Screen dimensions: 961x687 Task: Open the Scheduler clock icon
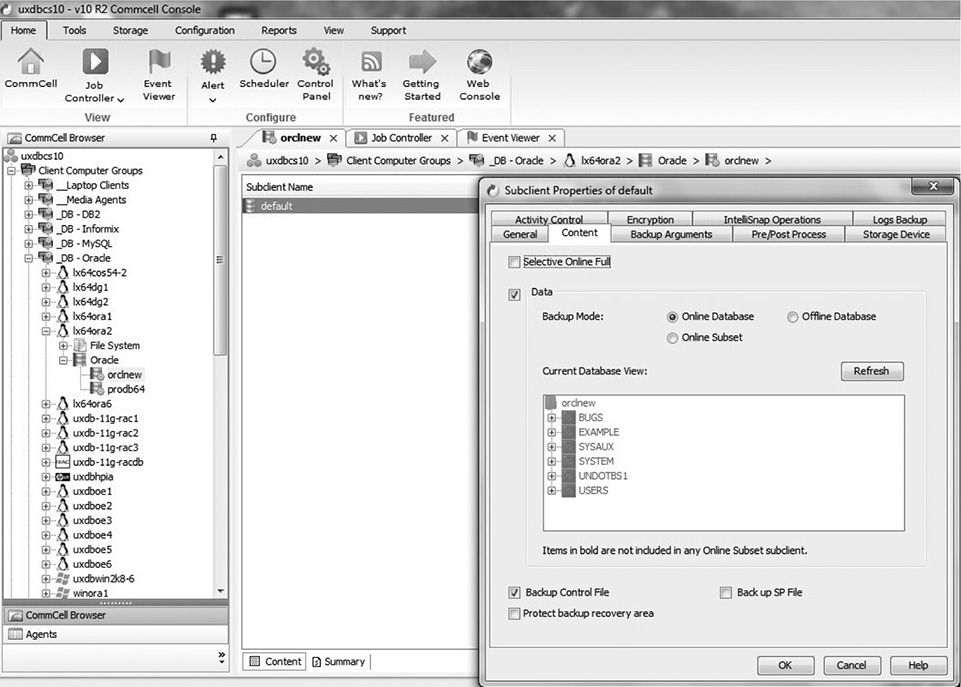point(263,61)
